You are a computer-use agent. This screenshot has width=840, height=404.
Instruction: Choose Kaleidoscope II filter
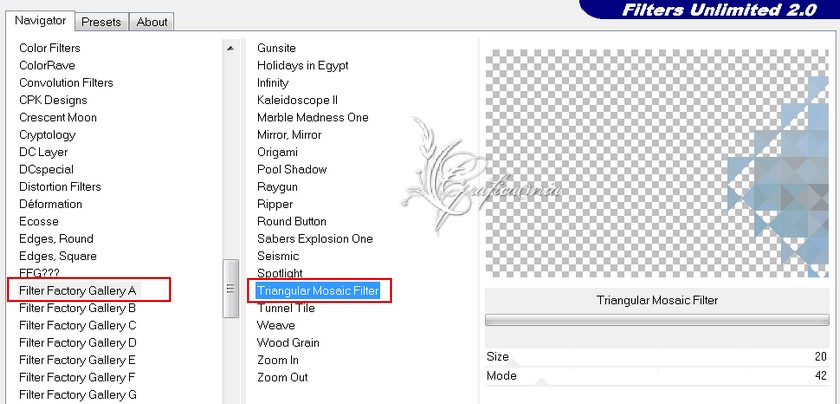click(x=297, y=100)
